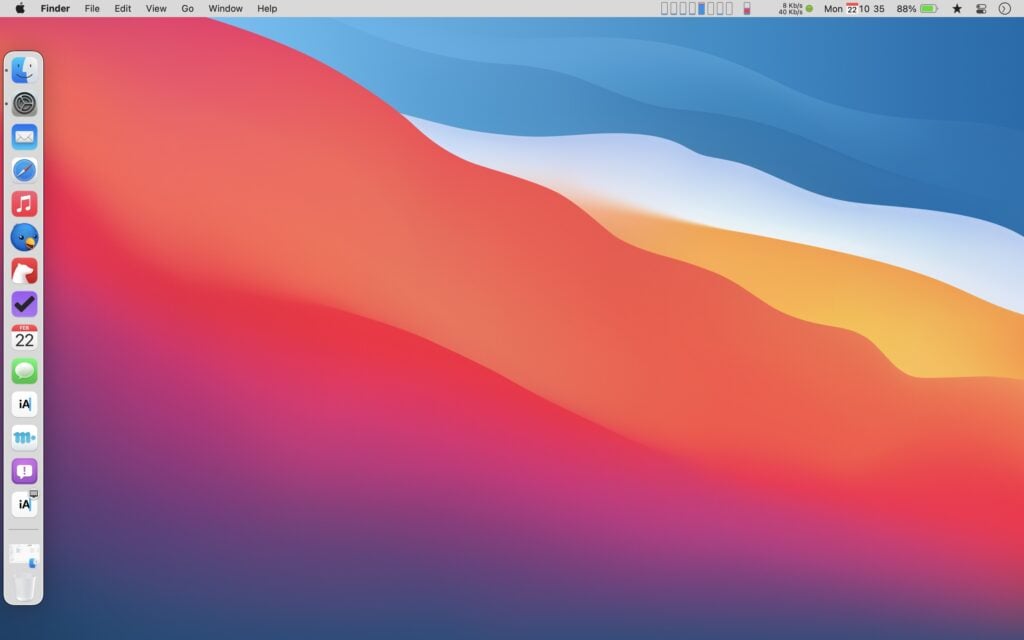1024x640 pixels.
Task: Open Finder from the dock
Action: coord(24,70)
